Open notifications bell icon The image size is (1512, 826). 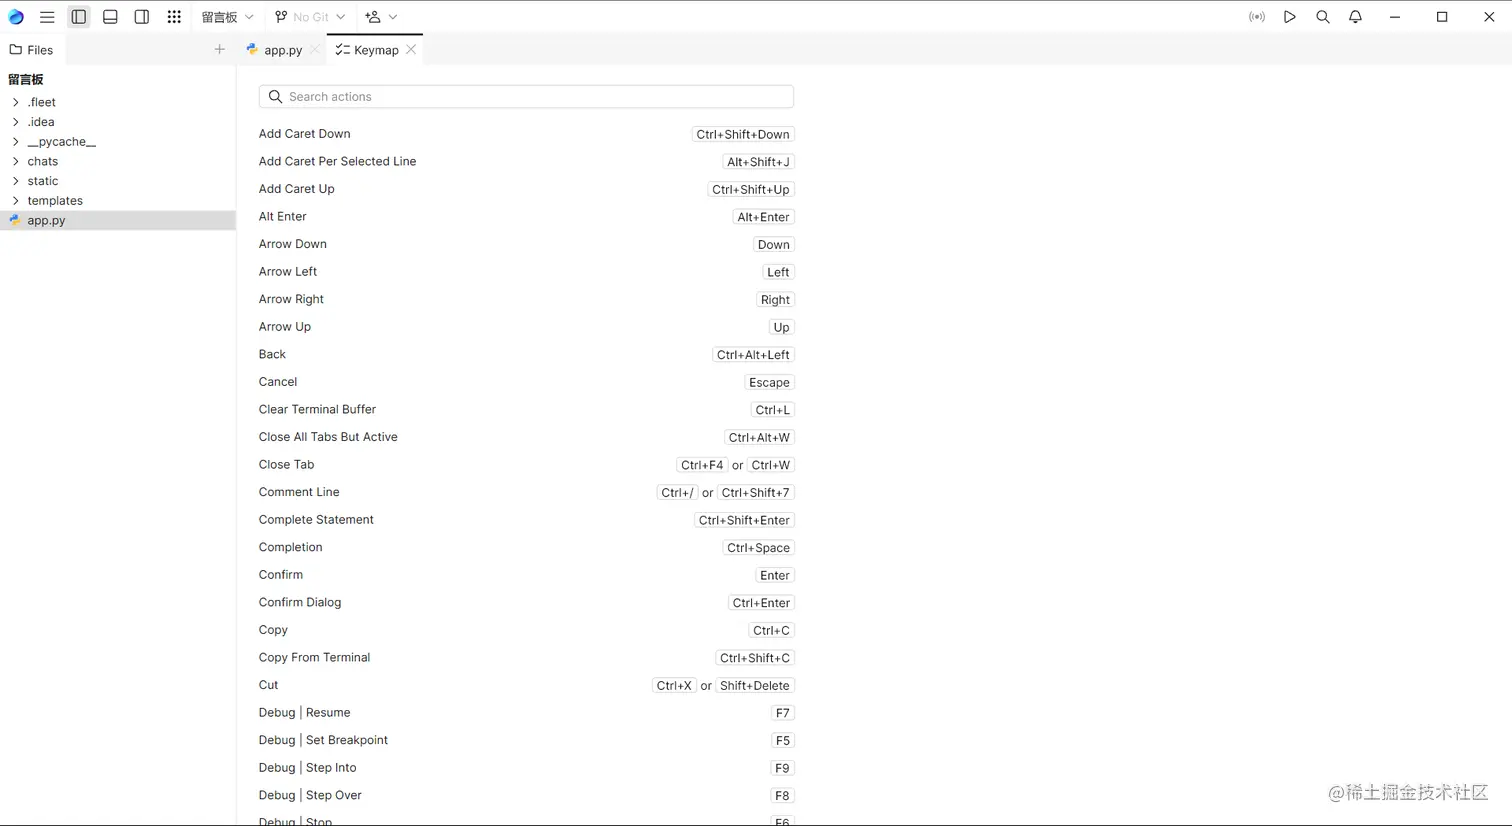click(x=1356, y=17)
